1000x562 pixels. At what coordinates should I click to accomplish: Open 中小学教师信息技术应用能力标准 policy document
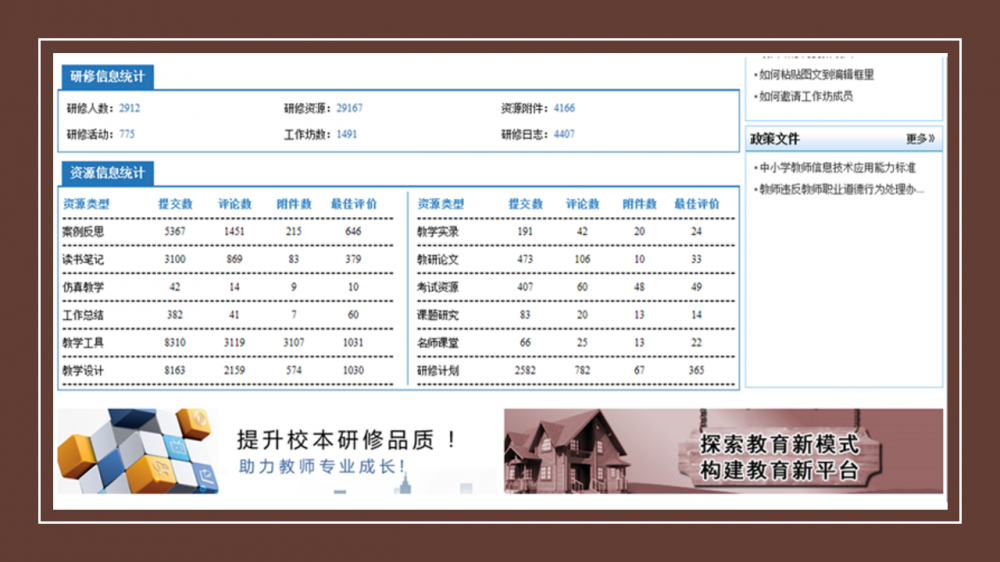point(837,168)
